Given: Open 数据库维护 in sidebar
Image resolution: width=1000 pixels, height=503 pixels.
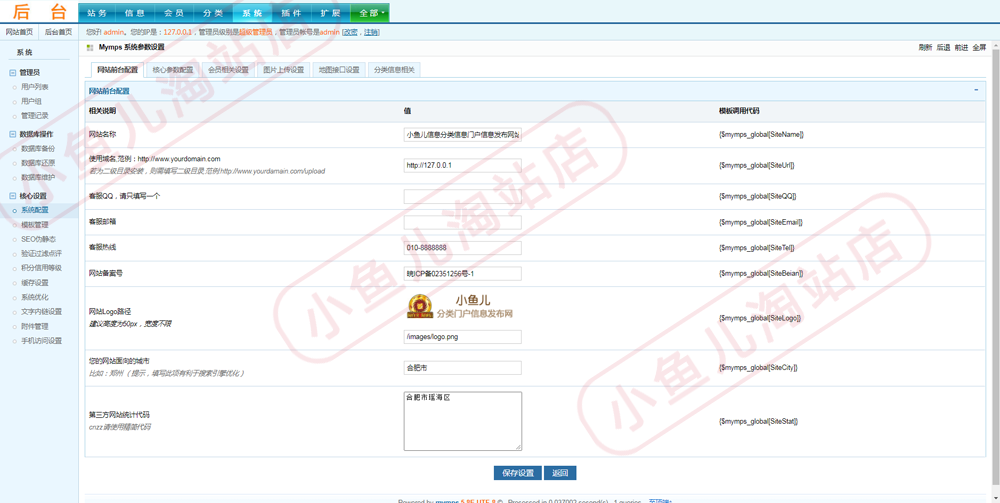Looking at the screenshot, I should (38, 177).
